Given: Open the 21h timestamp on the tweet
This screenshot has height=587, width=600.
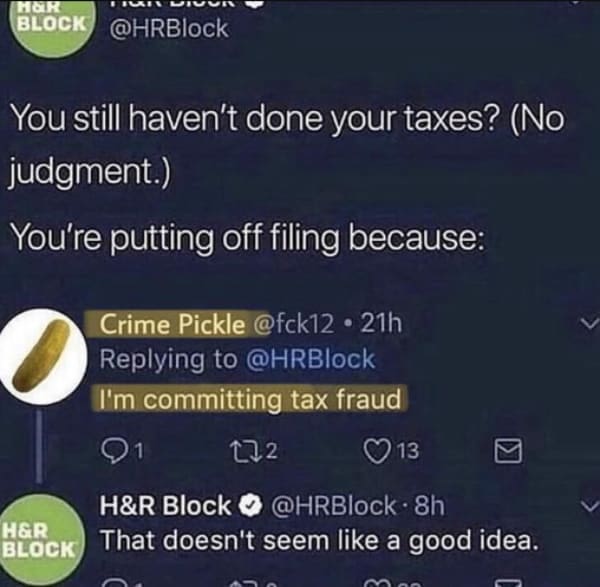Looking at the screenshot, I should coord(382,324).
